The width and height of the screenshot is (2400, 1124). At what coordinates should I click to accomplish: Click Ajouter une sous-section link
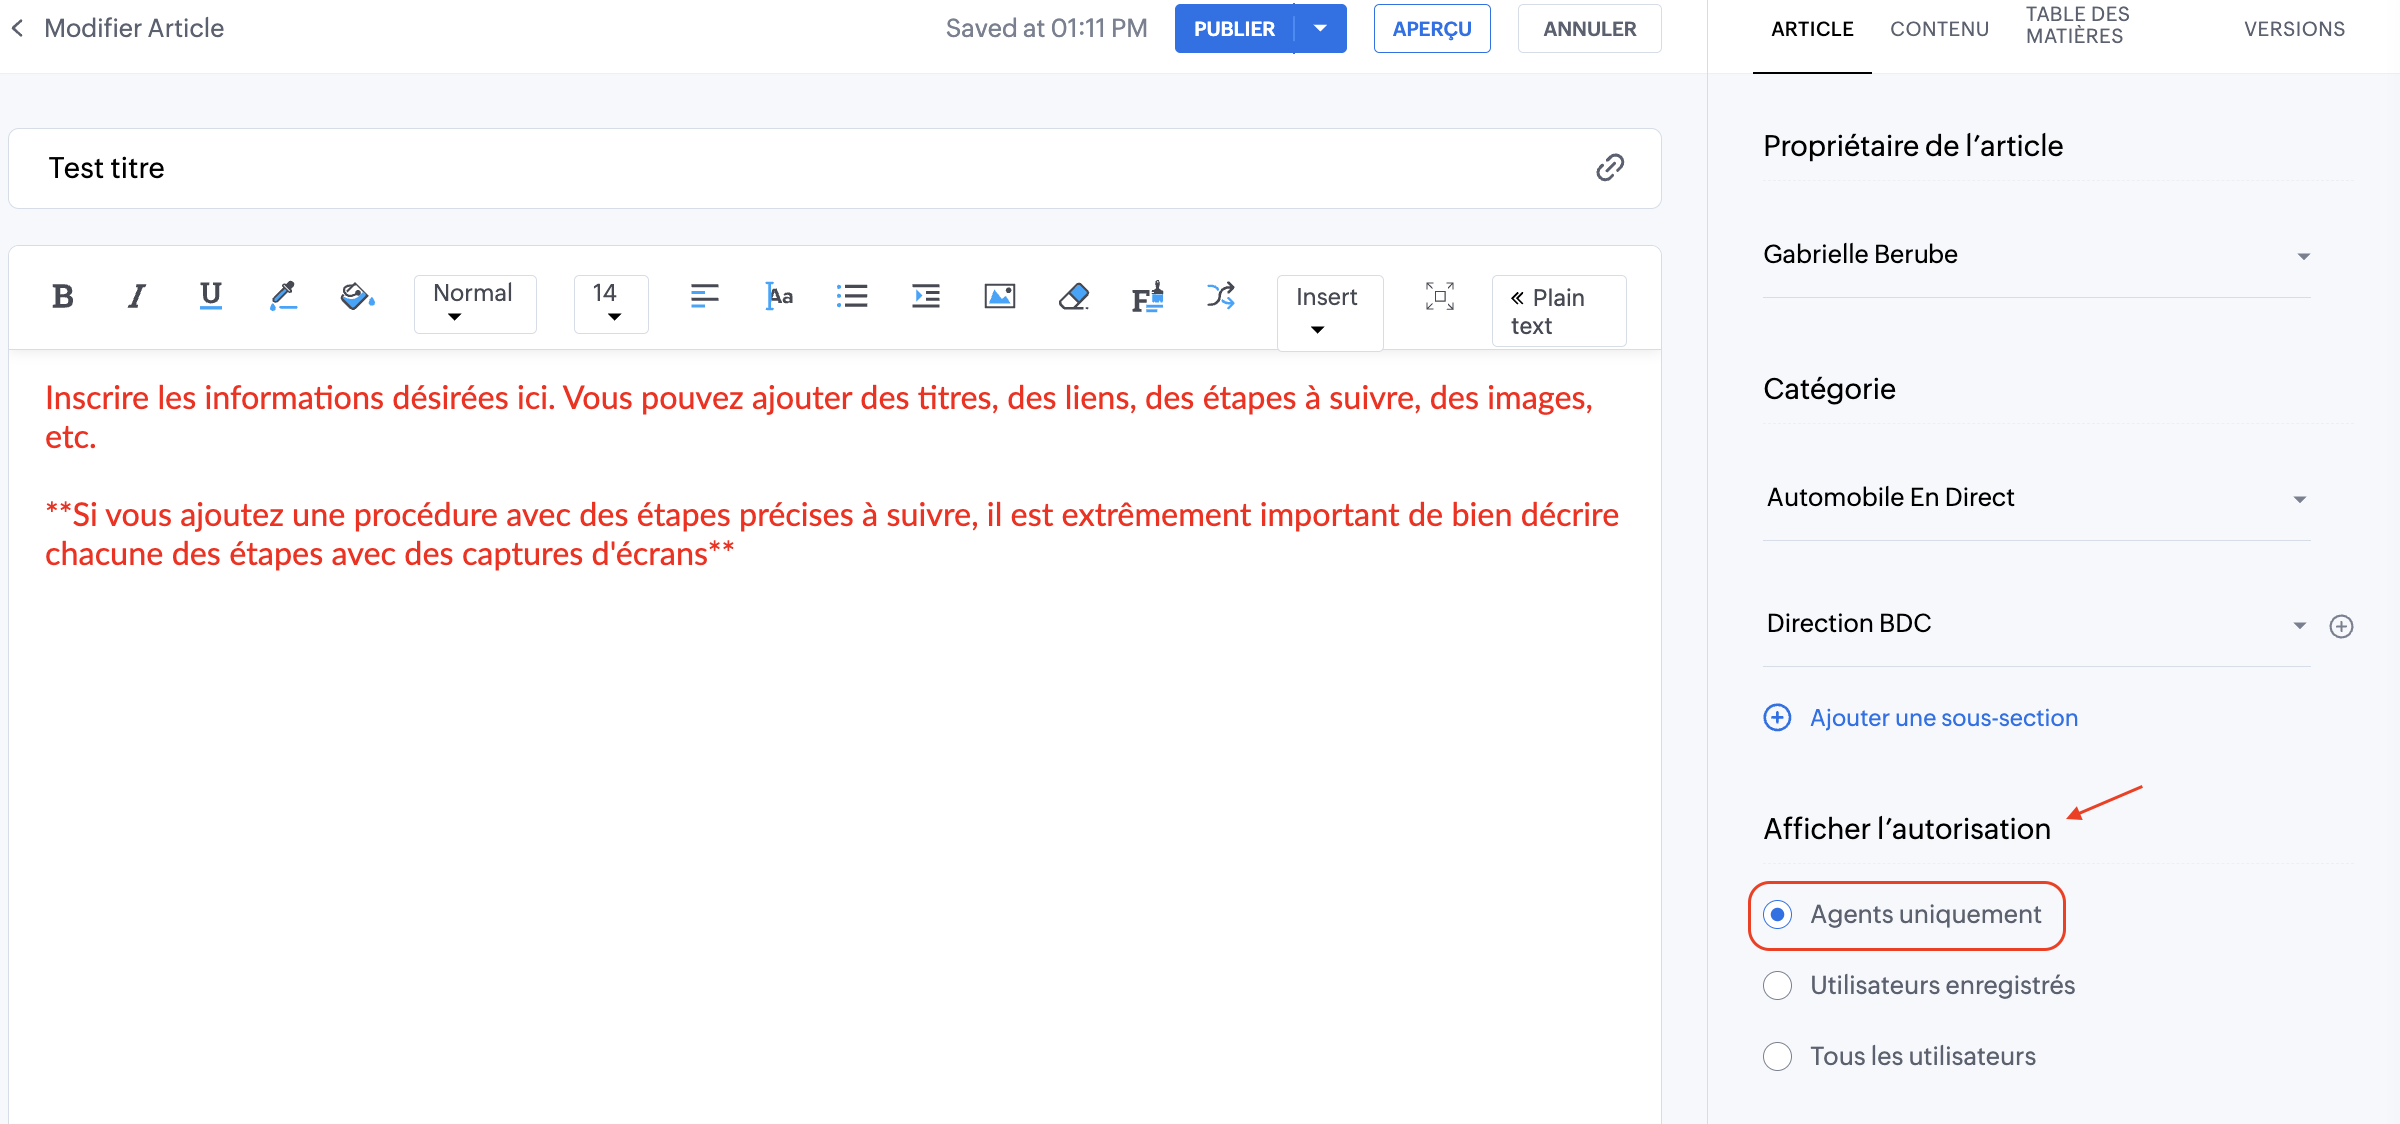(x=1943, y=718)
